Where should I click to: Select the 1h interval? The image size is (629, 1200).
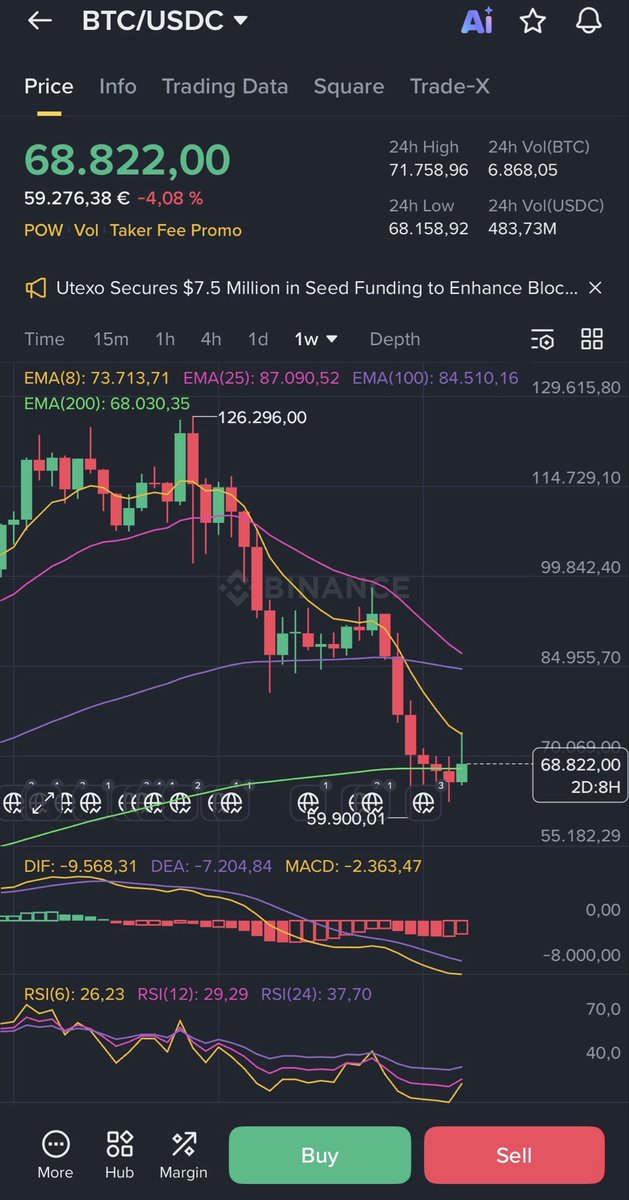point(165,339)
